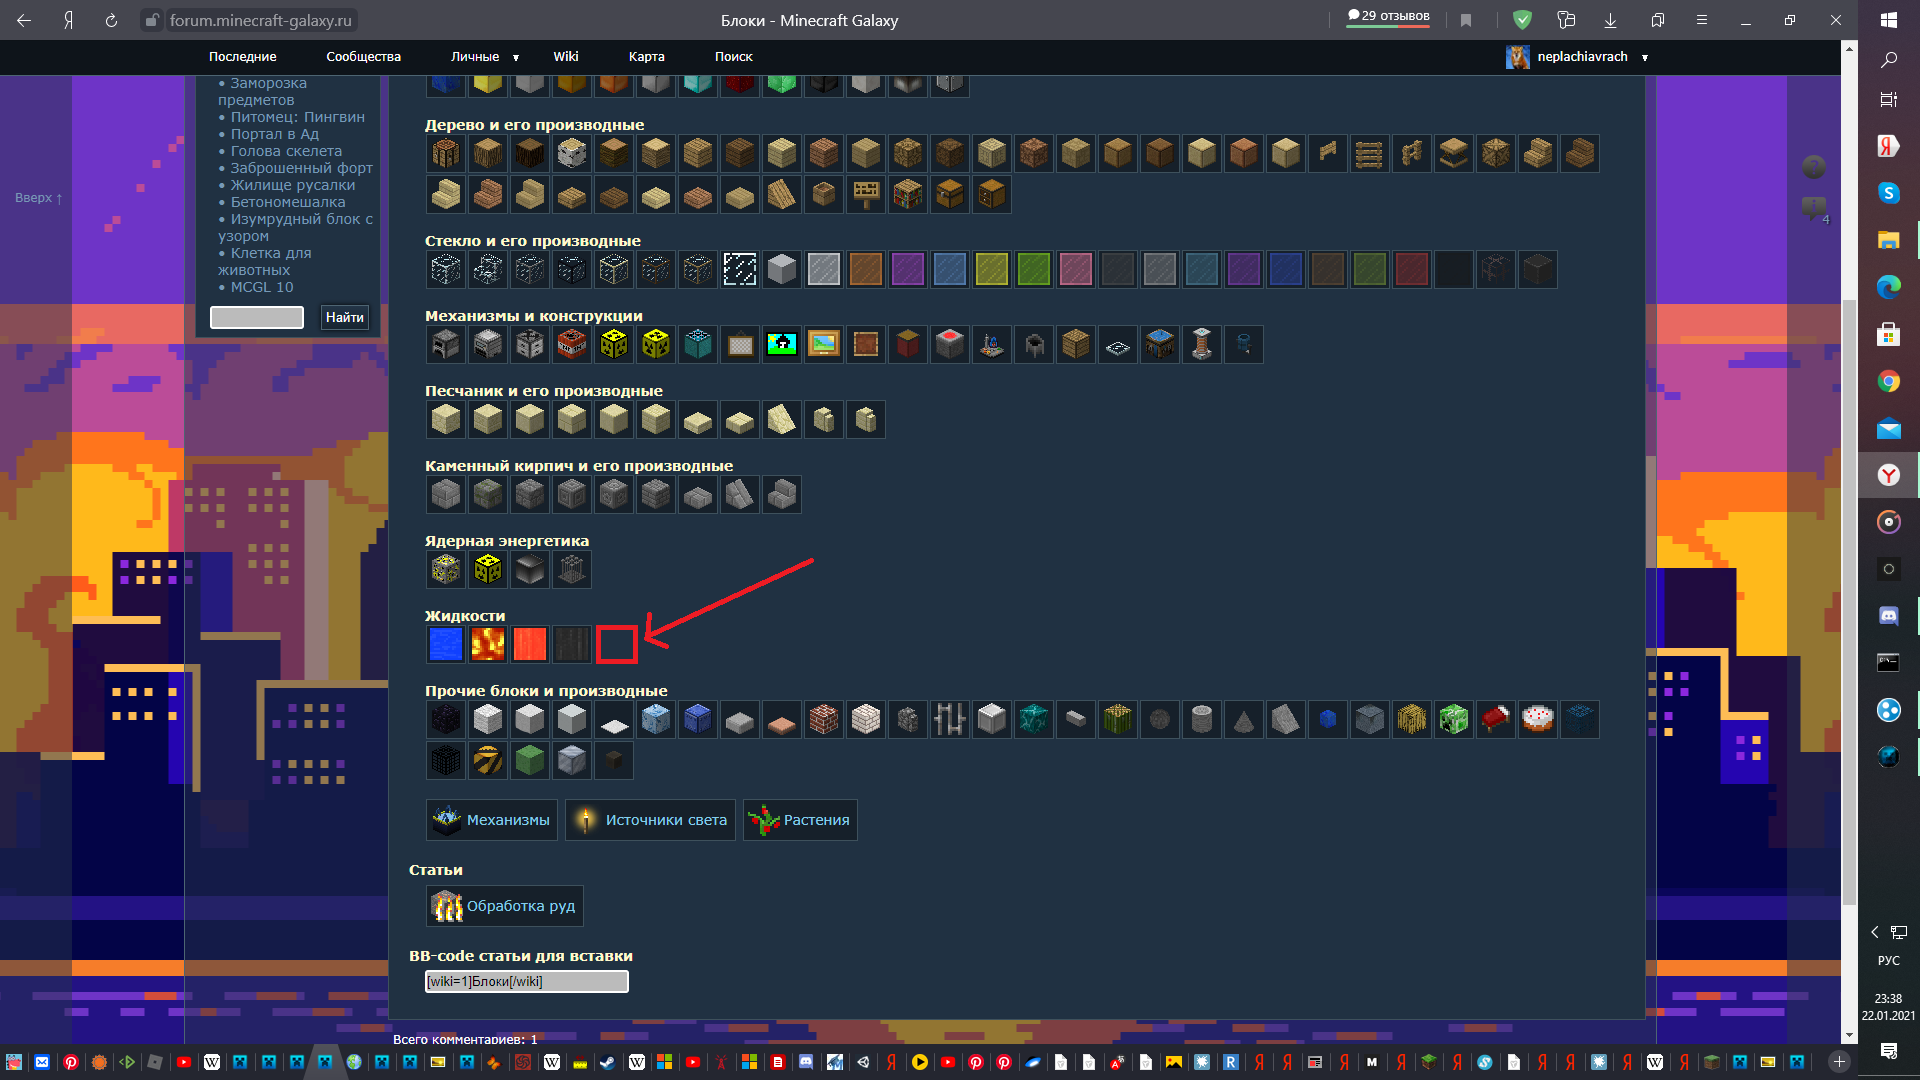This screenshot has height=1080, width=1920.
Task: Open the Бетономешалка sidebar link
Action: click(x=288, y=202)
